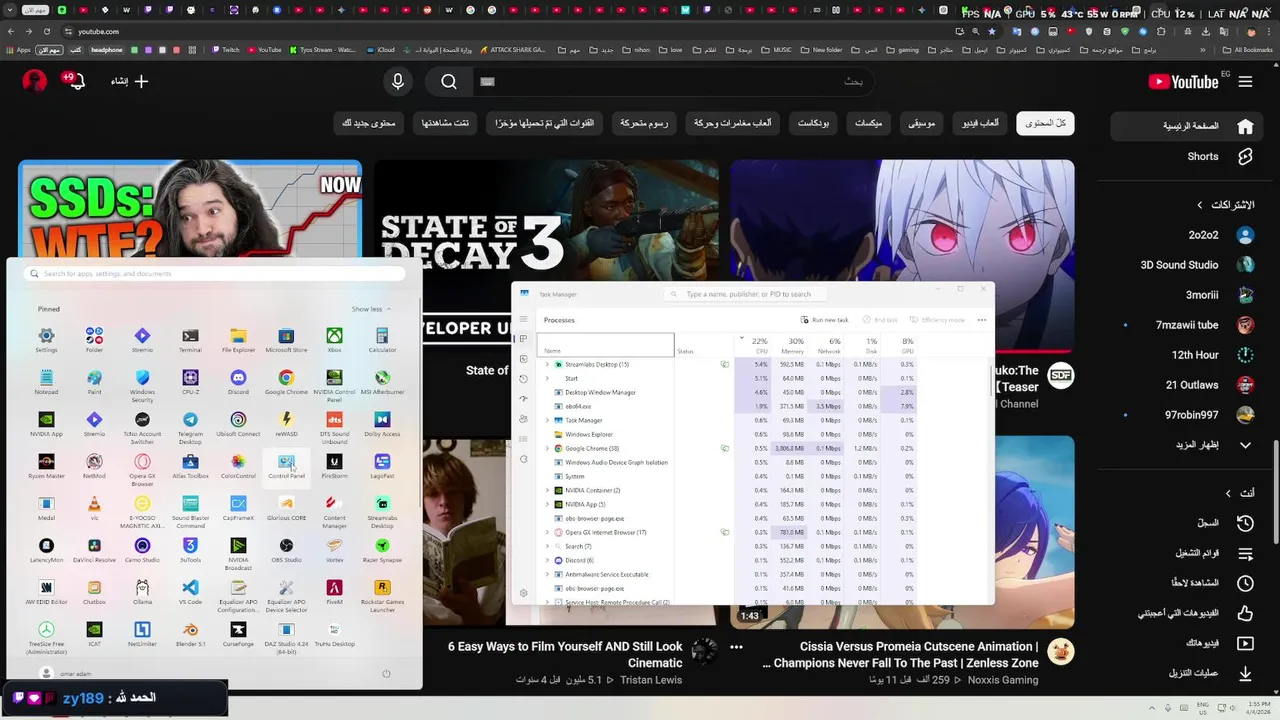
Task: Open OBS Studio from pinned apps
Action: click(x=286, y=550)
